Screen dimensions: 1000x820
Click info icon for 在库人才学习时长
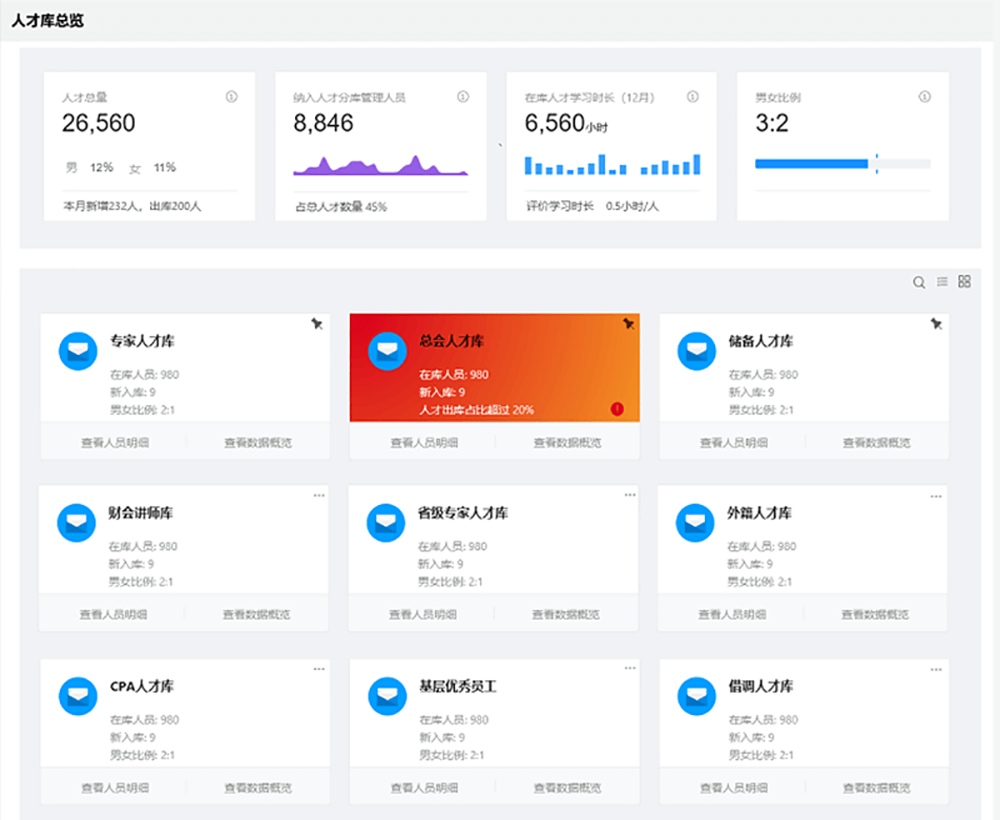693,97
